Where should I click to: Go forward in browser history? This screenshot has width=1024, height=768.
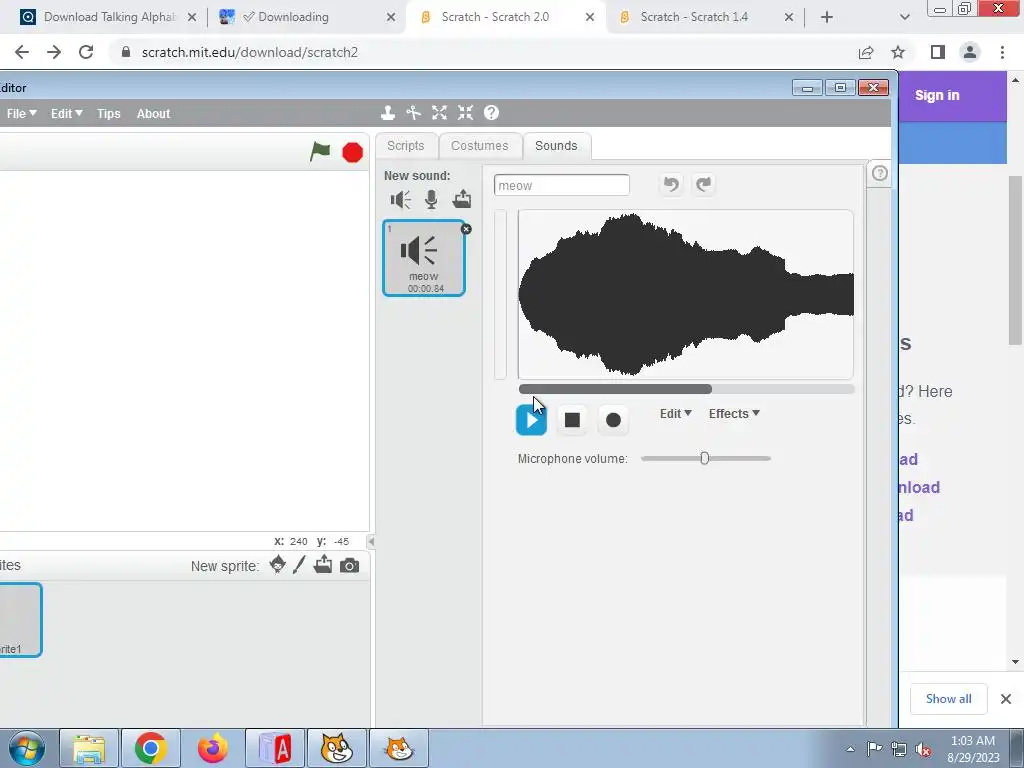tap(54, 52)
